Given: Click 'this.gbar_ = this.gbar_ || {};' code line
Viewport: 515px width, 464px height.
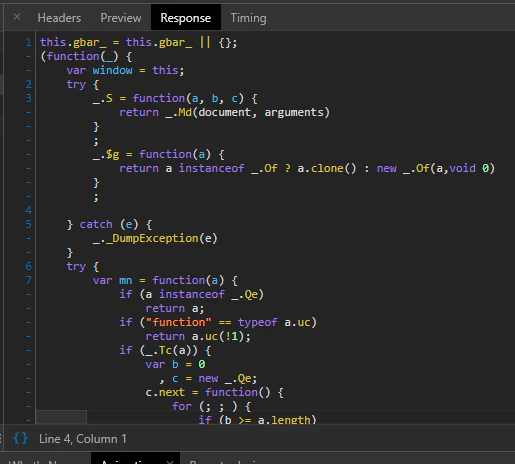Looking at the screenshot, I should [x=139, y=42].
